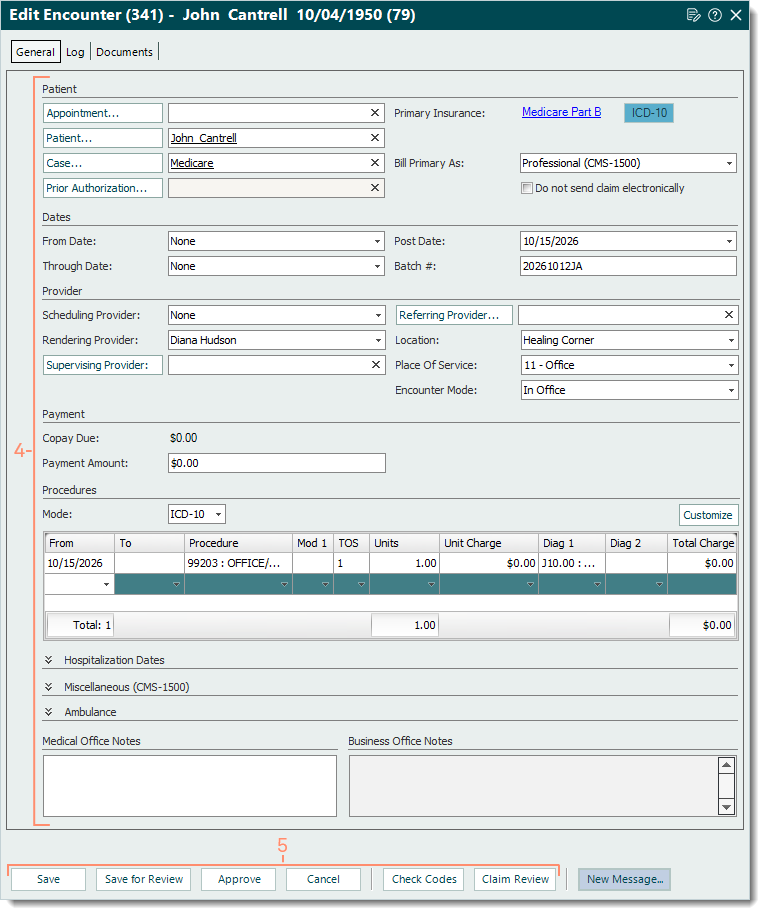Screen dimensions: 765x915
Task: Click Business Office Notes scroll down arrow
Action: (726, 808)
